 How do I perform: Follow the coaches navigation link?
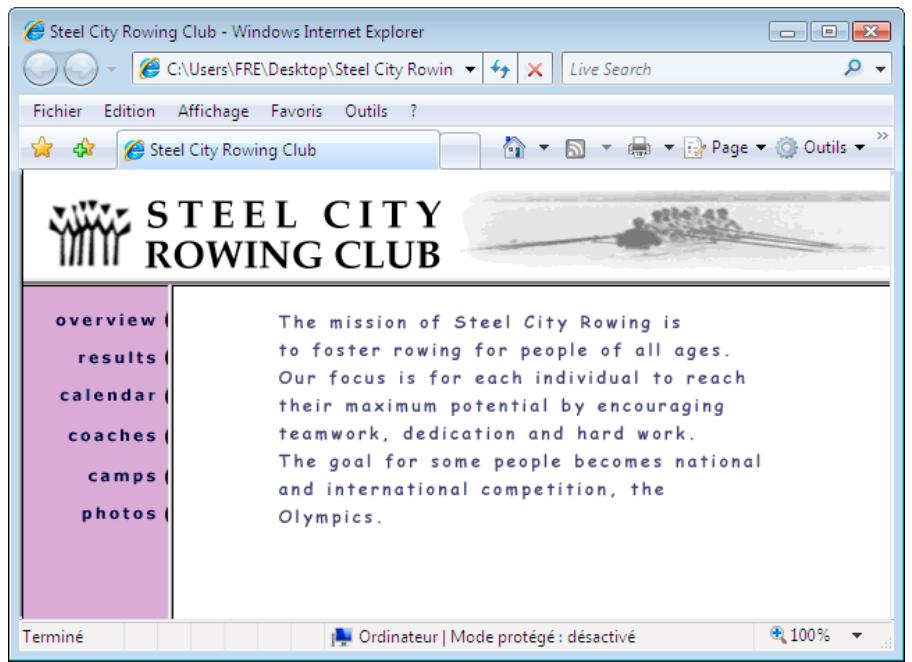click(x=112, y=435)
